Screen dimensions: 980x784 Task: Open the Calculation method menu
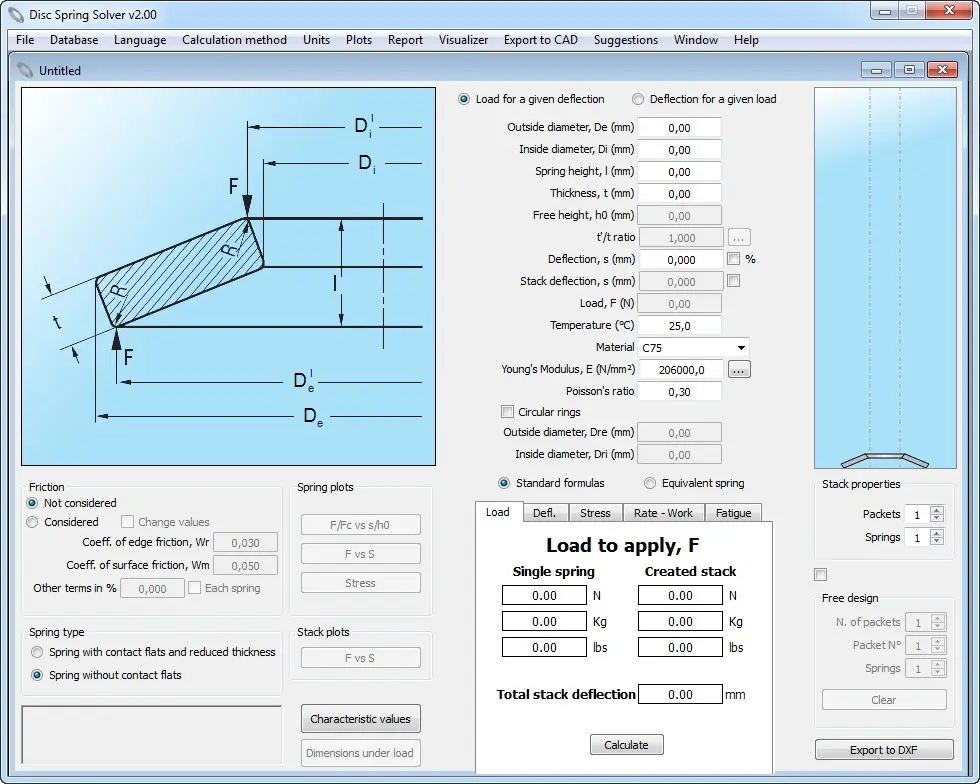click(x=234, y=40)
